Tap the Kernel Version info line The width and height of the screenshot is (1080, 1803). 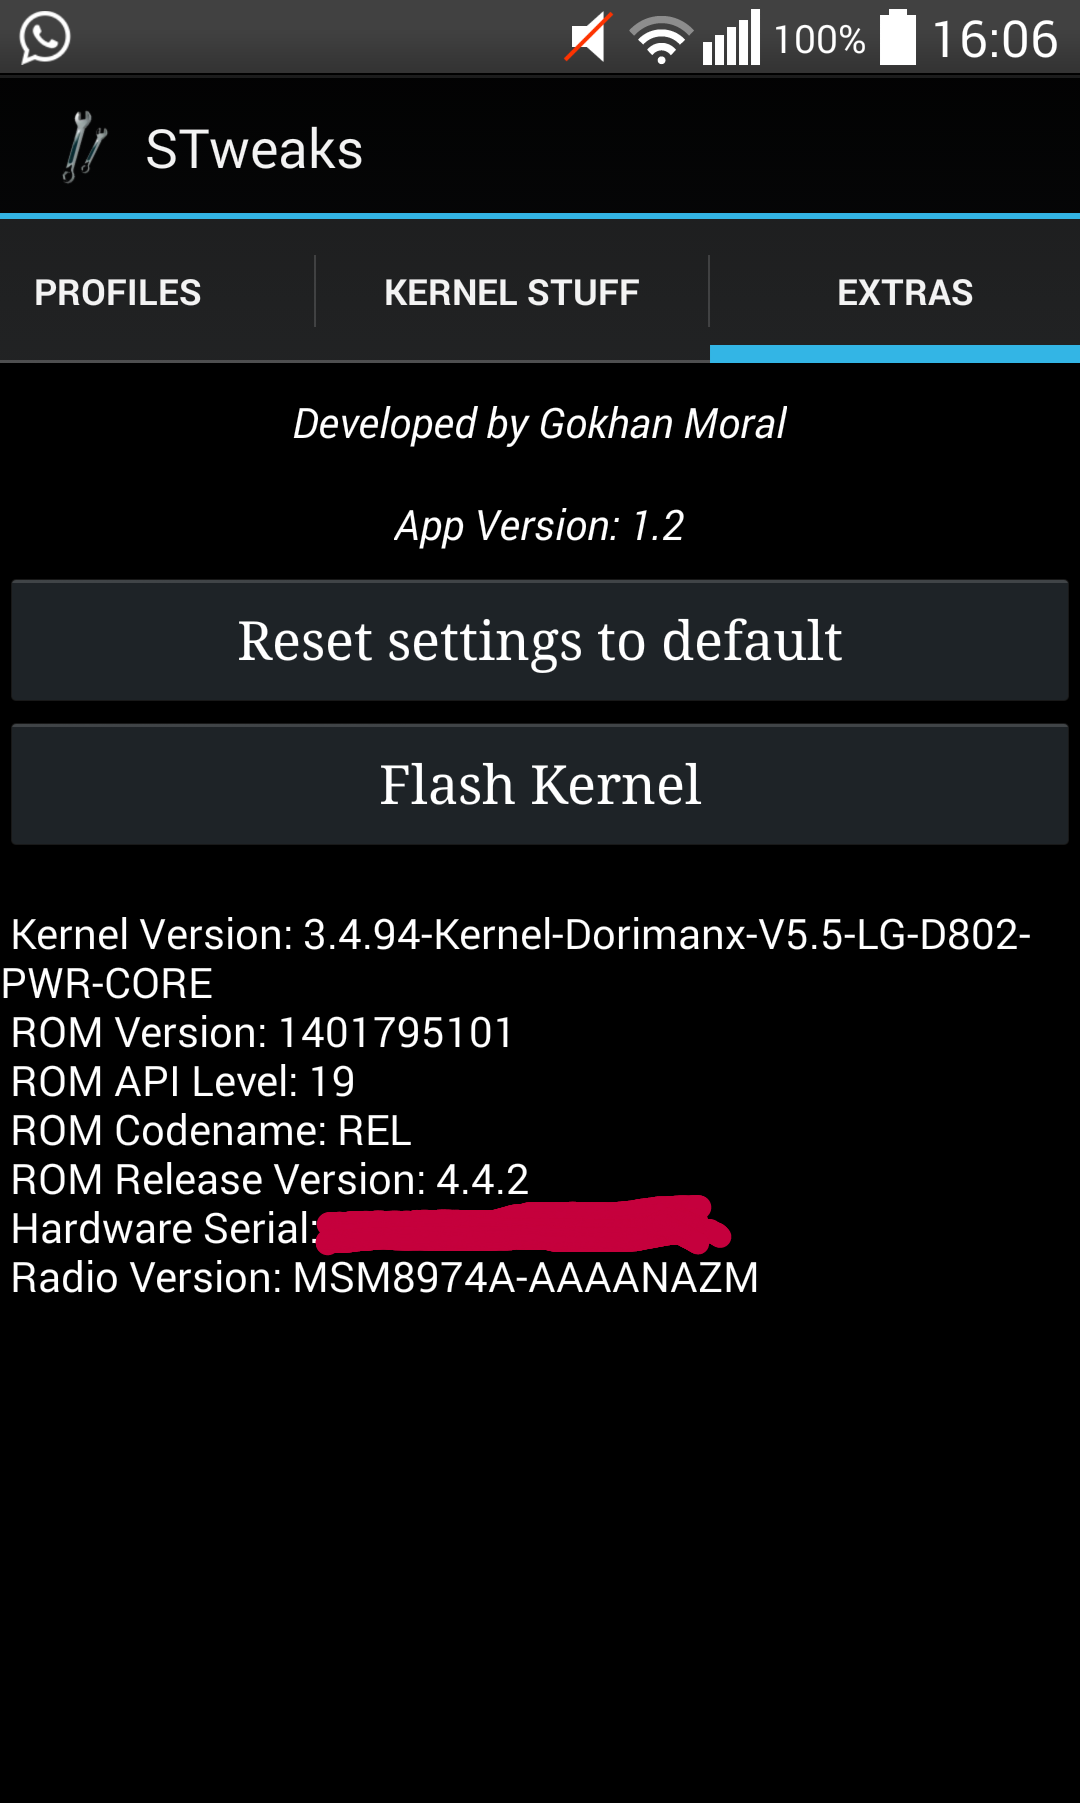[x=516, y=958]
